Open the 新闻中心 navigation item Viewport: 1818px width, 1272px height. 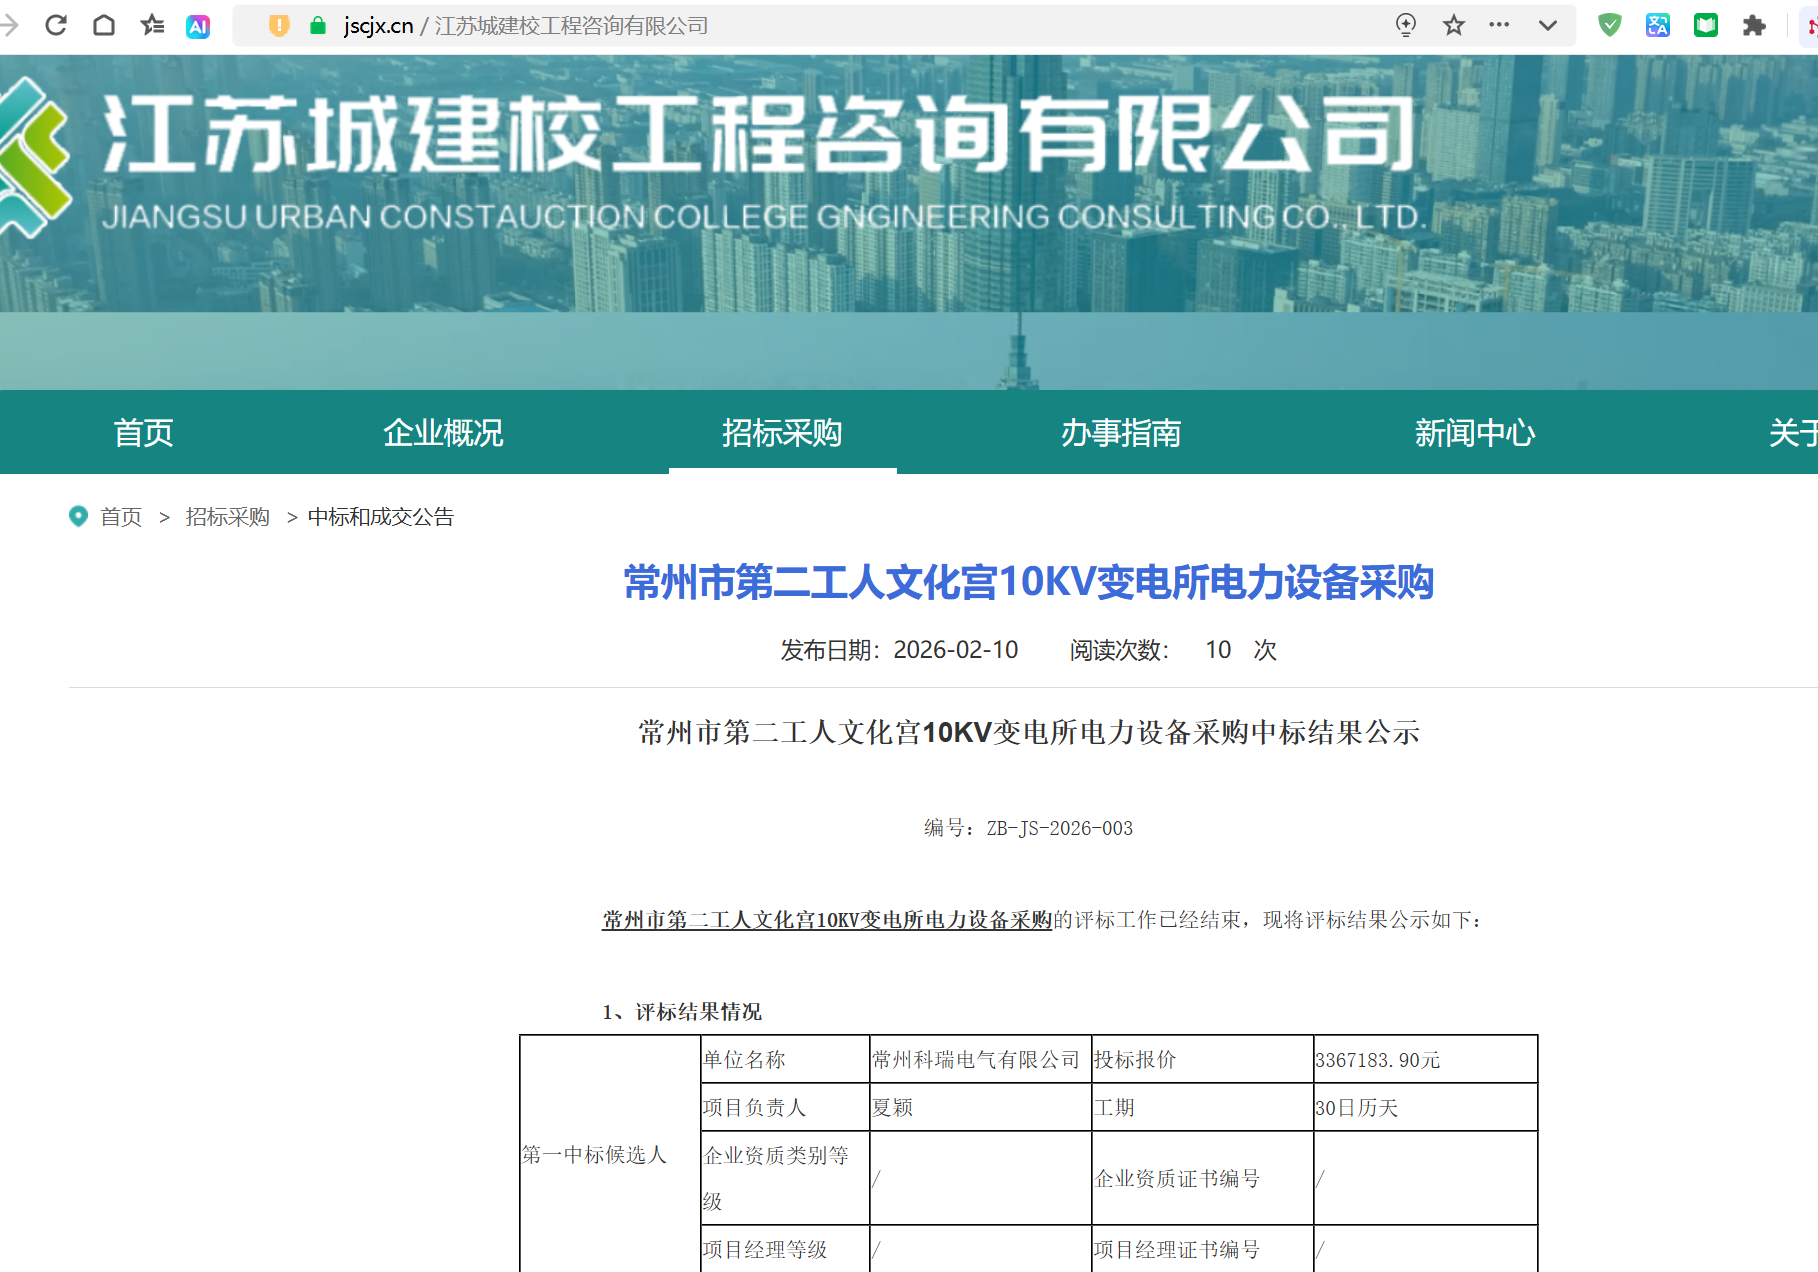pos(1474,432)
